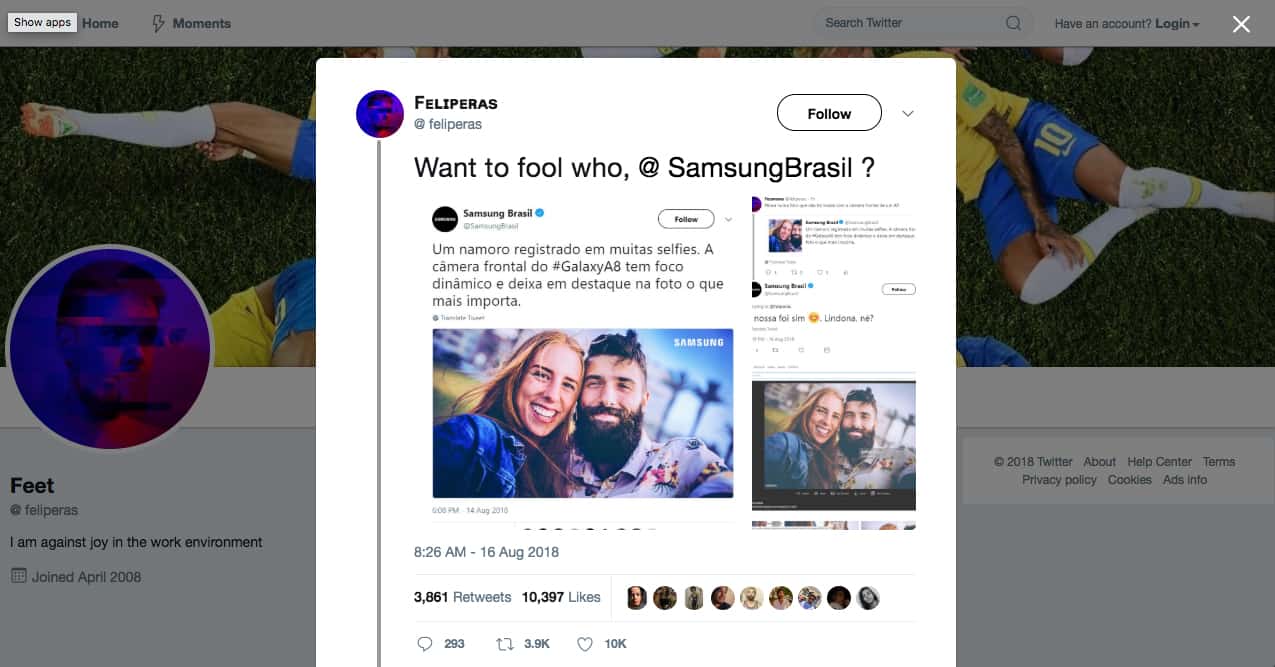Like the tweet with heart icon
The height and width of the screenshot is (667, 1275).
585,644
